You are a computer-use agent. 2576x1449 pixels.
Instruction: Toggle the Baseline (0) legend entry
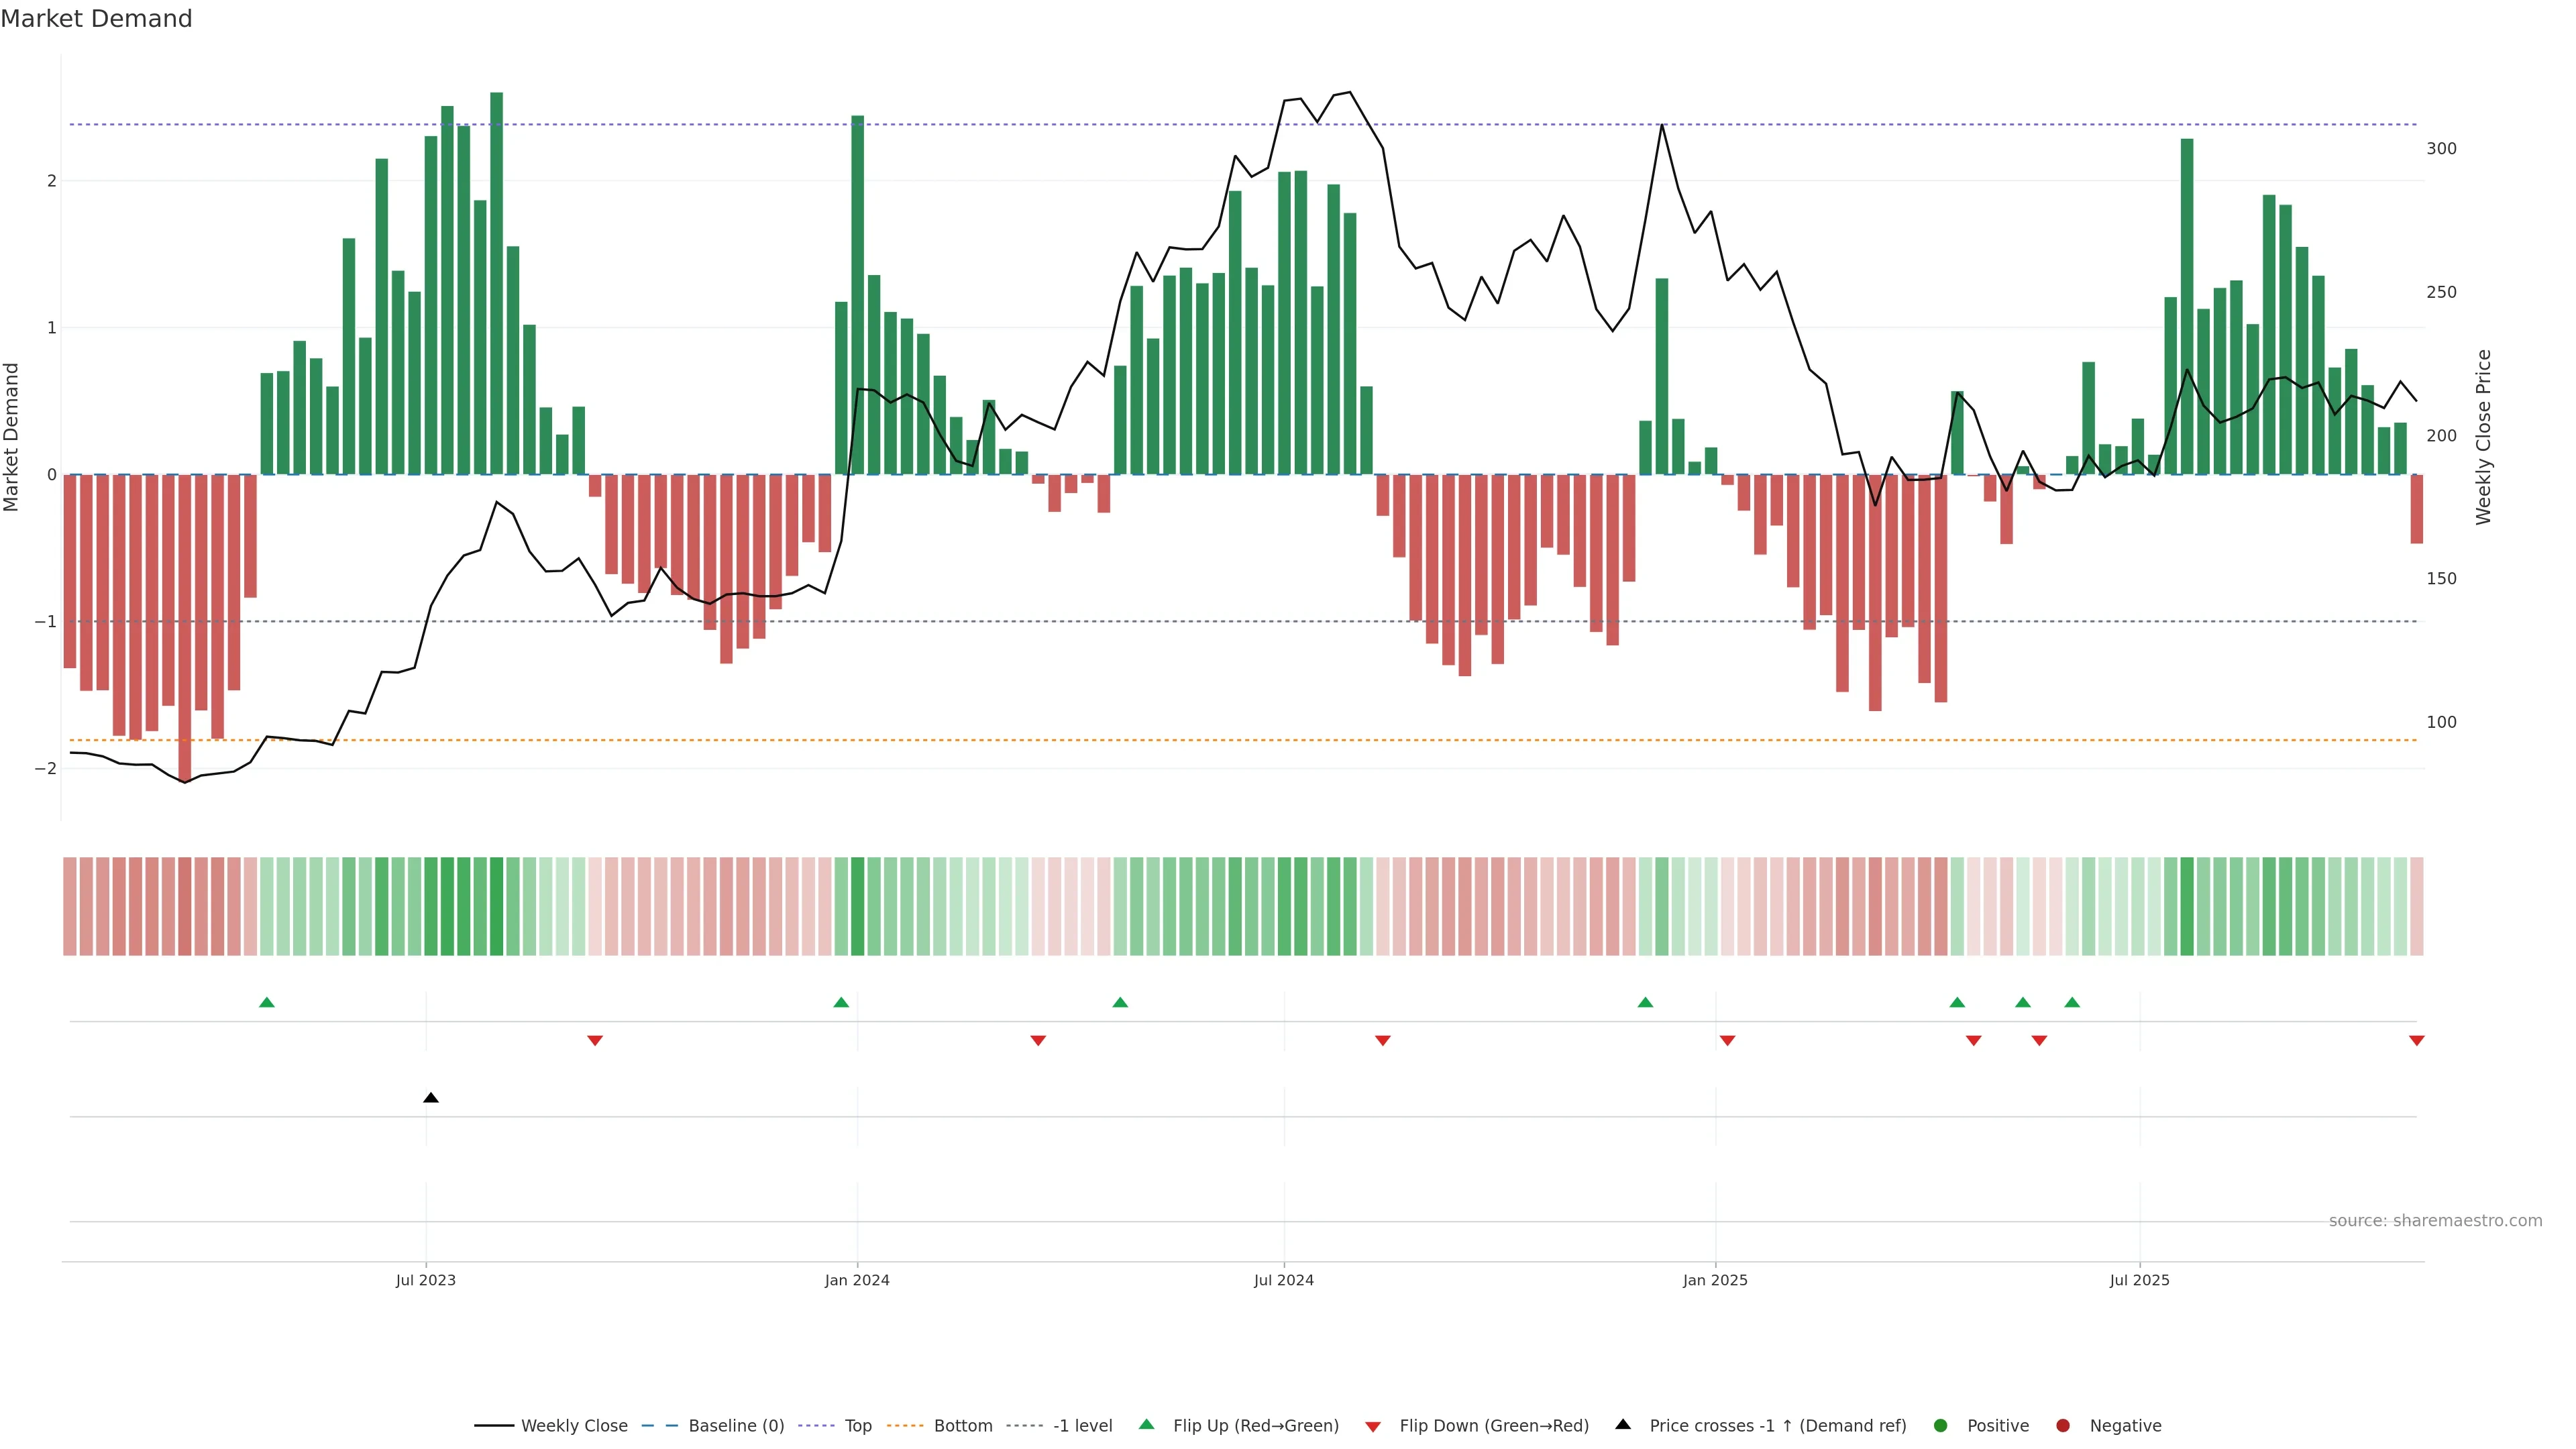click(x=736, y=1426)
